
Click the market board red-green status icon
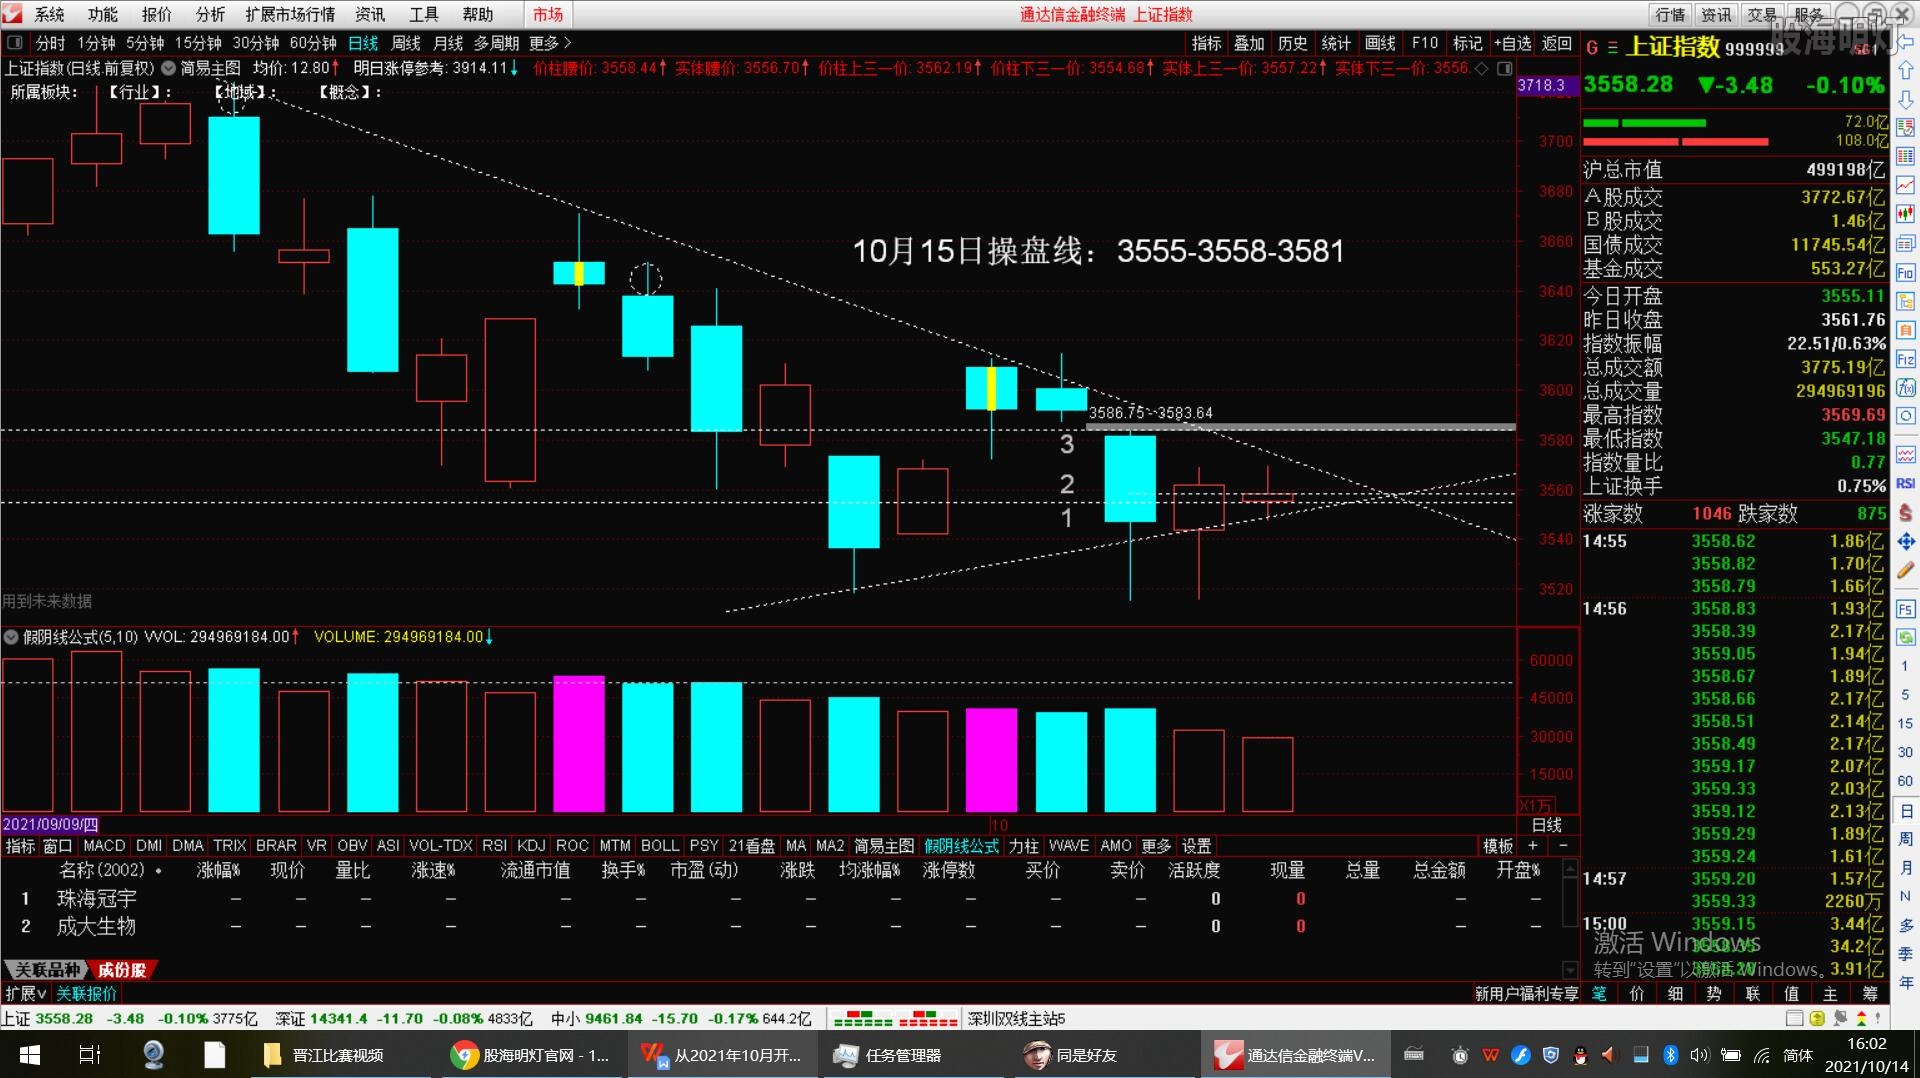895,1019
